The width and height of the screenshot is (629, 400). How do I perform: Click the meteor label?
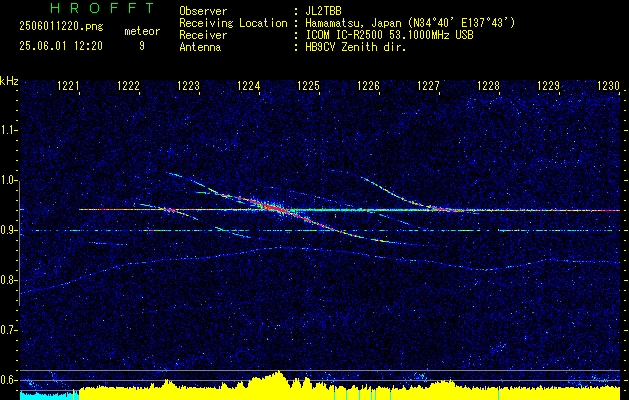click(142, 31)
